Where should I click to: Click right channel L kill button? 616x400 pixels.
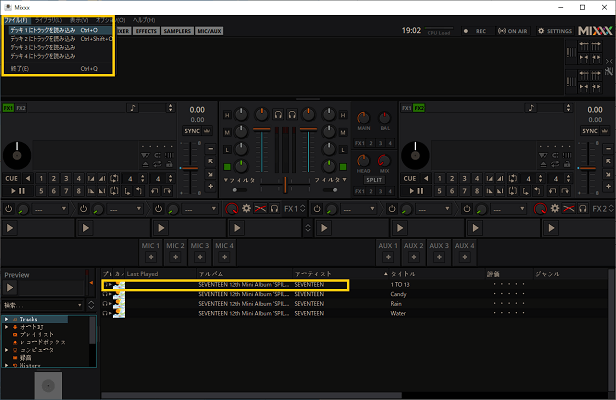point(343,150)
